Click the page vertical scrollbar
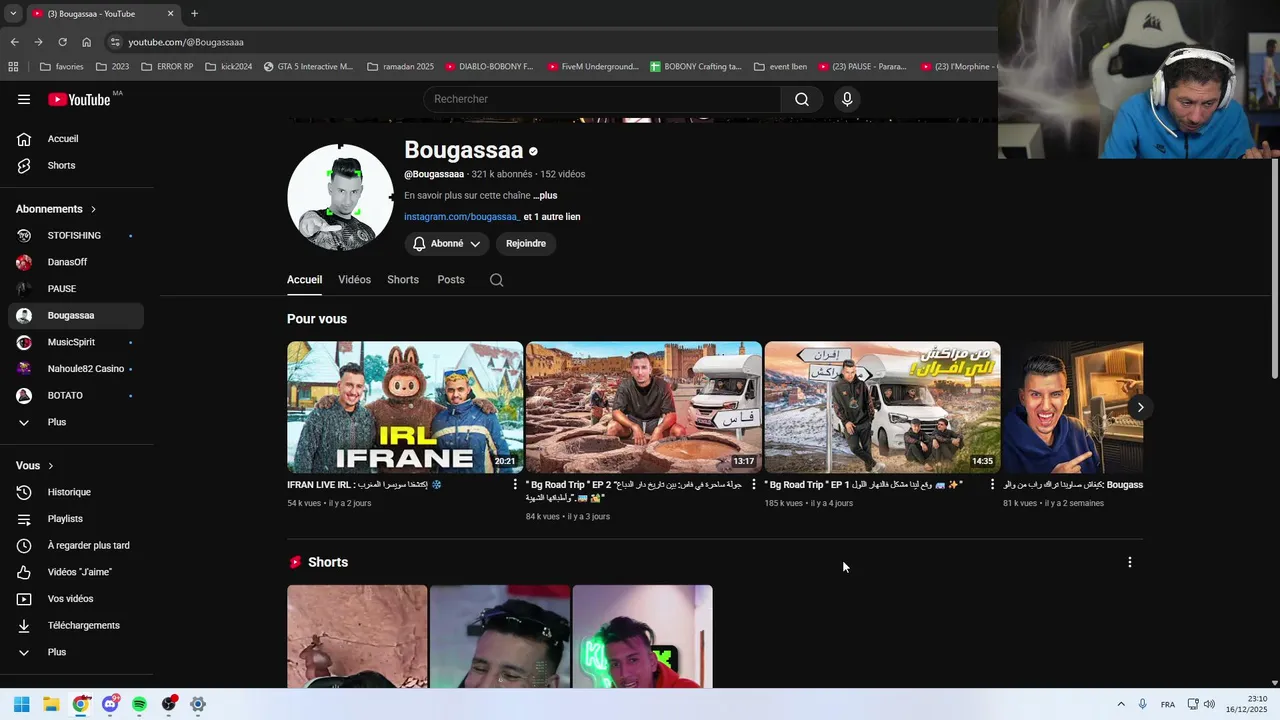This screenshot has width=1280, height=720. tap(1274, 270)
